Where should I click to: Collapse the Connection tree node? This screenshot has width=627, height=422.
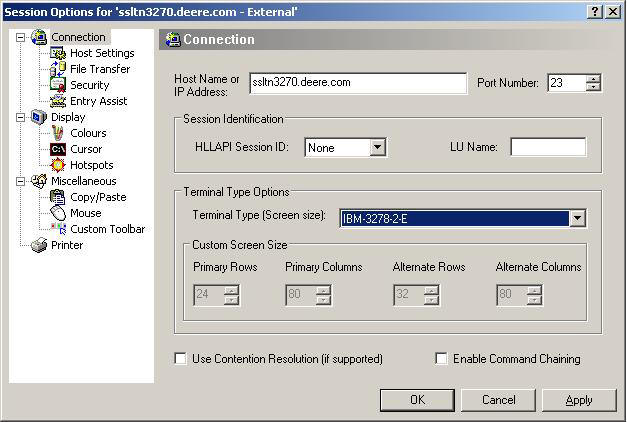click(20, 37)
